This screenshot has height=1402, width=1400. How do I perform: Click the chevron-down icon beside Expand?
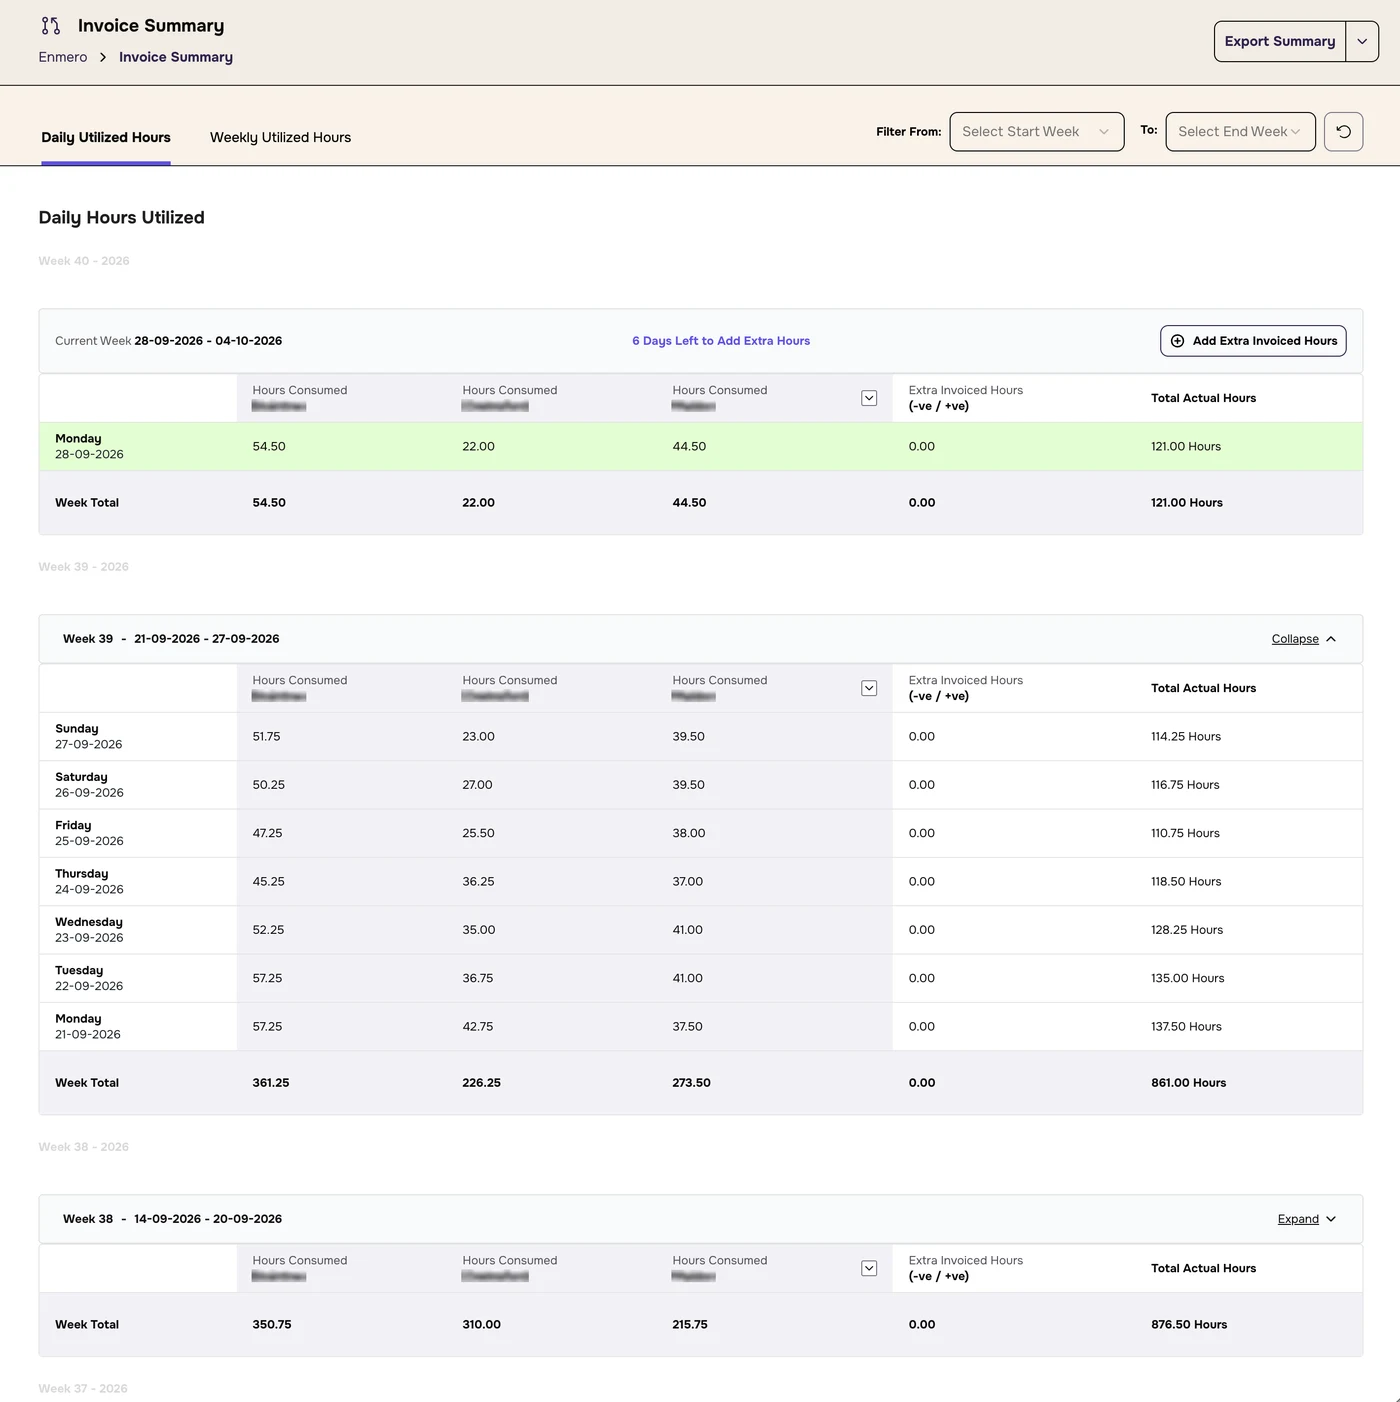click(x=1331, y=1219)
